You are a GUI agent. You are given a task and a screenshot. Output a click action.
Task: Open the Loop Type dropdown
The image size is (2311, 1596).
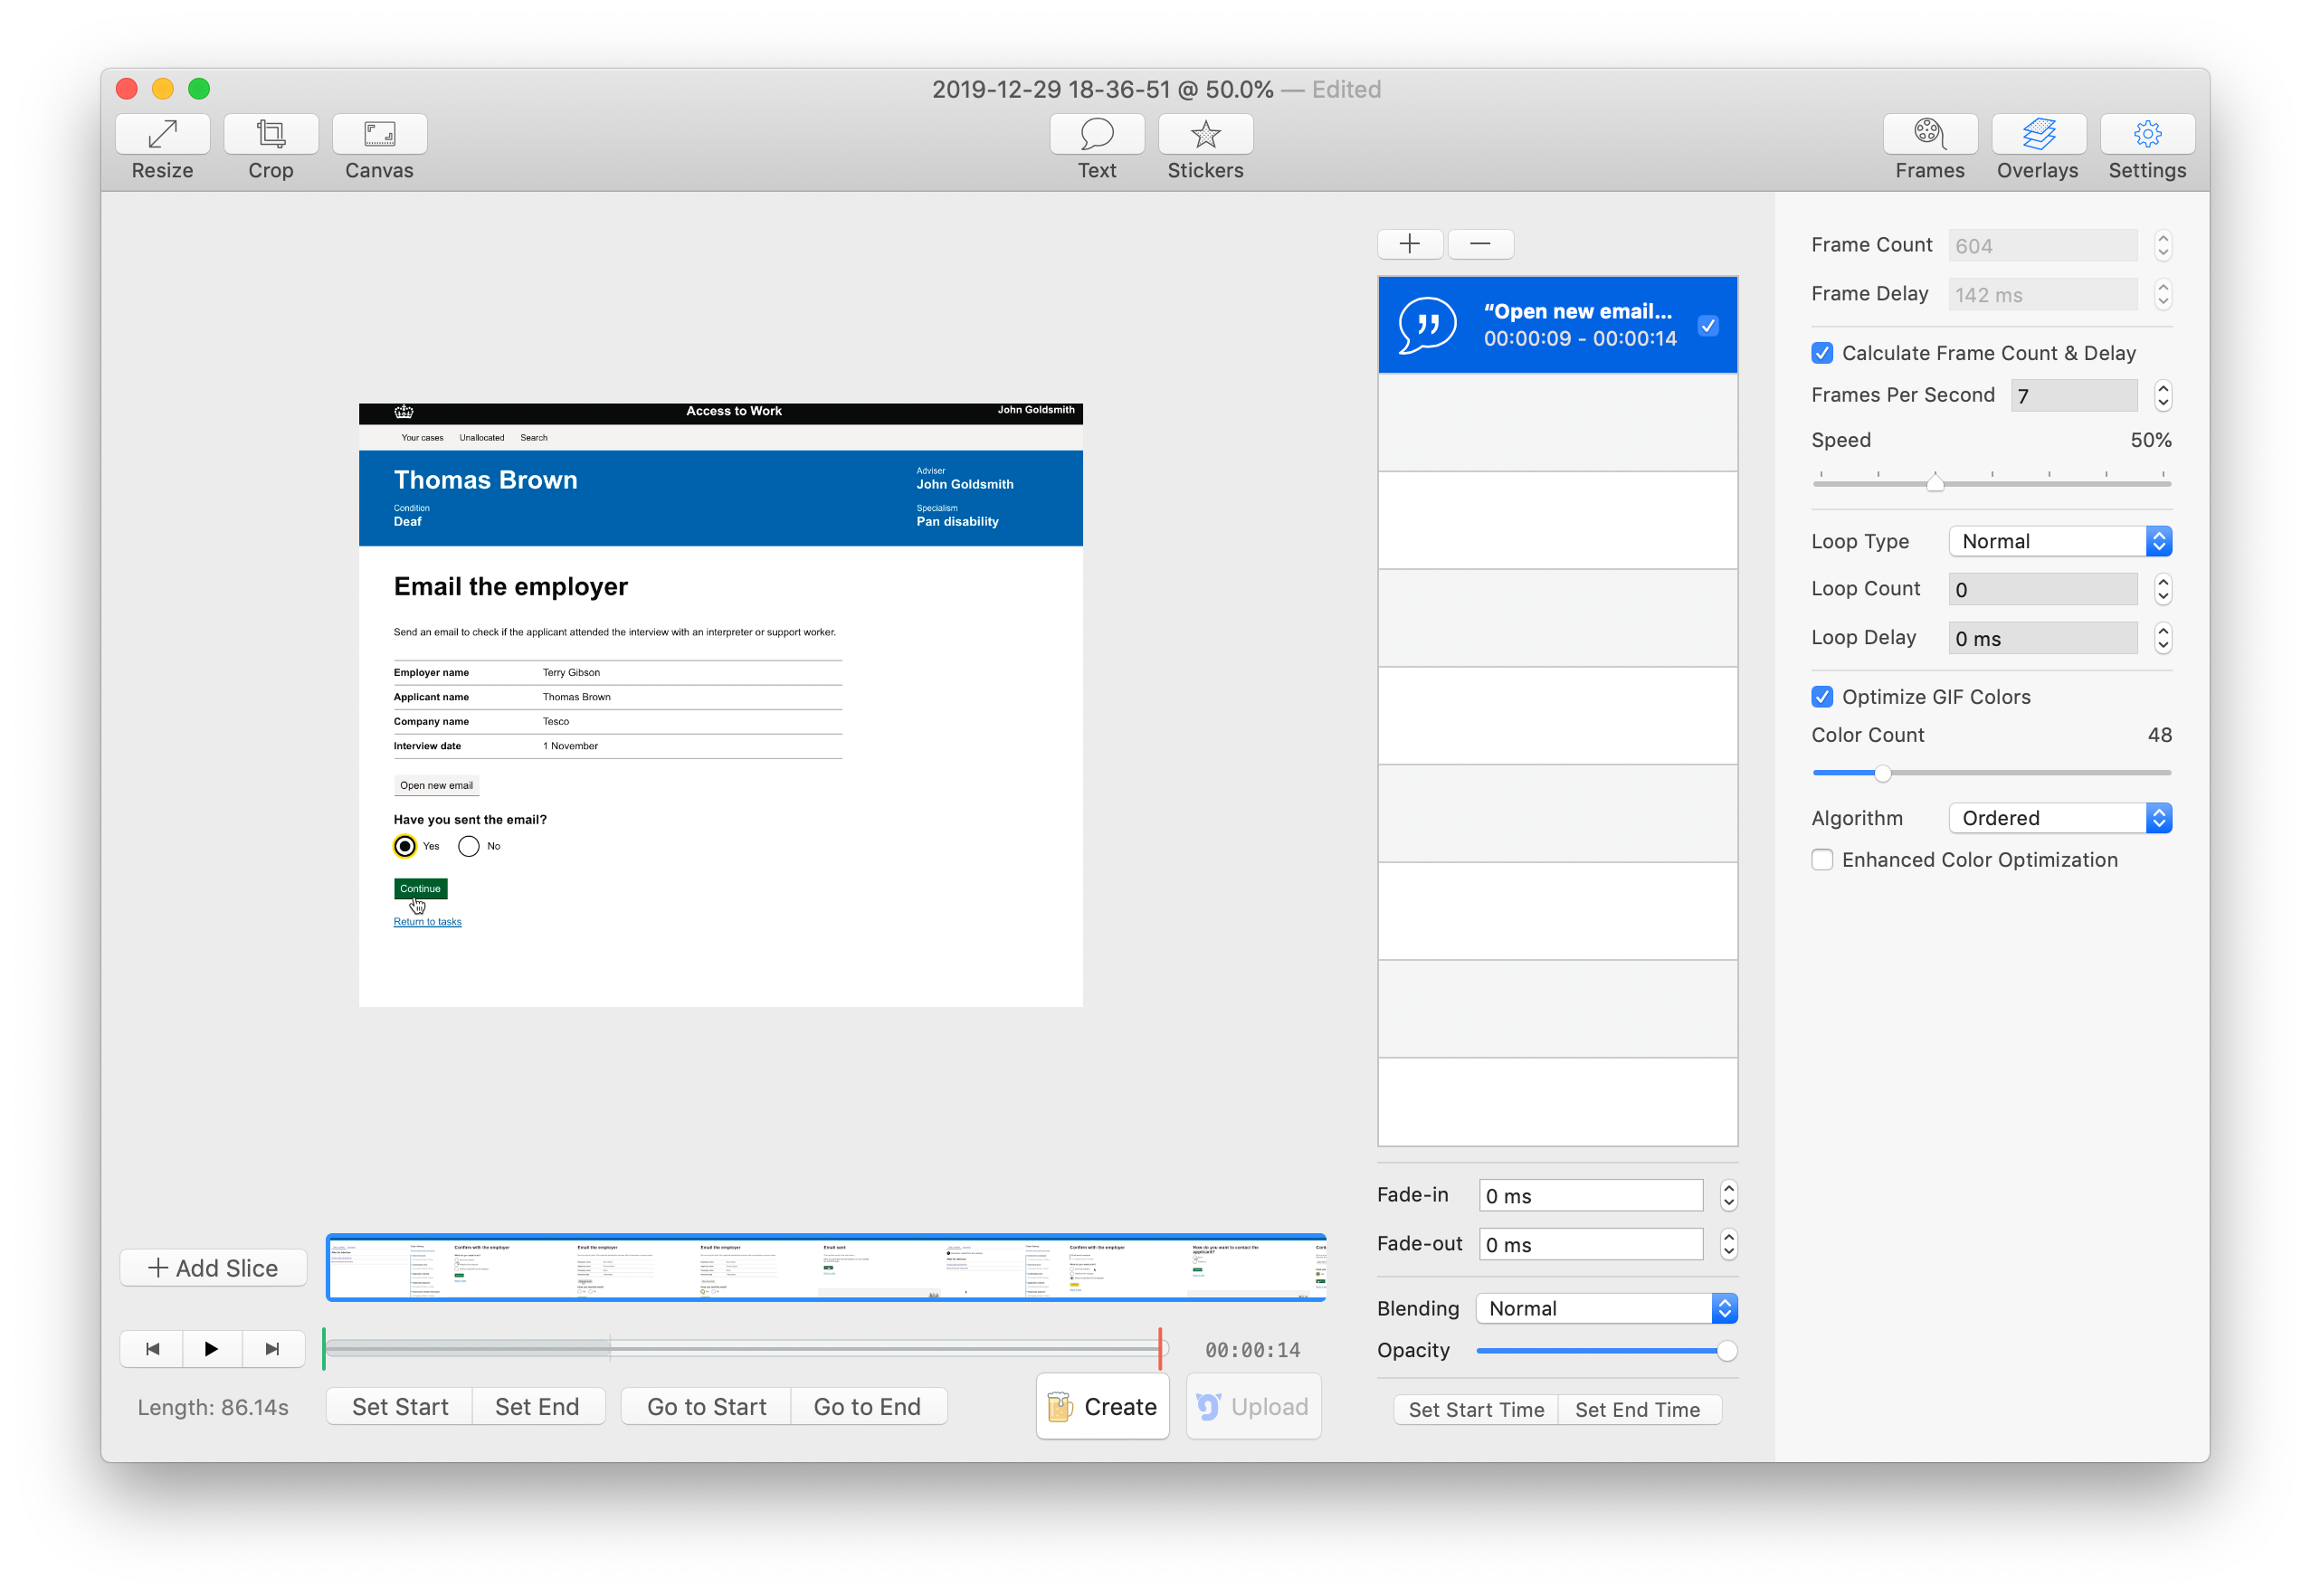[x=2059, y=541]
